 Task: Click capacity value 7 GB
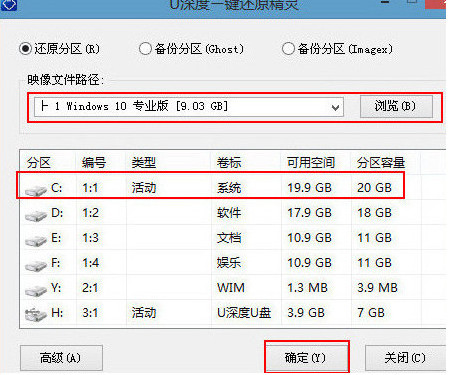371,313
